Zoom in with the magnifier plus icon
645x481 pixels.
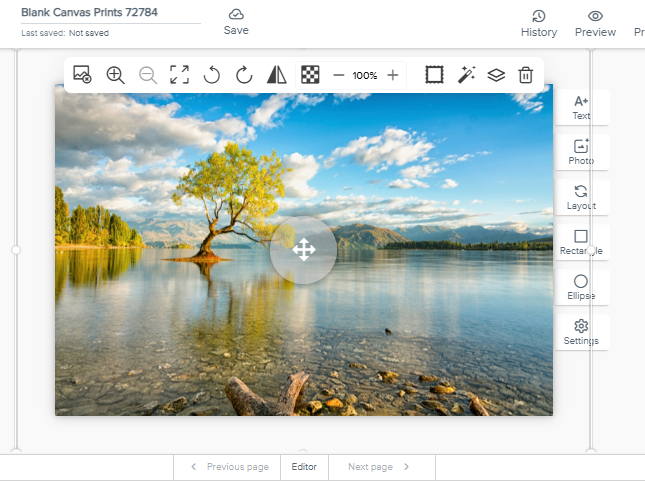[115, 75]
